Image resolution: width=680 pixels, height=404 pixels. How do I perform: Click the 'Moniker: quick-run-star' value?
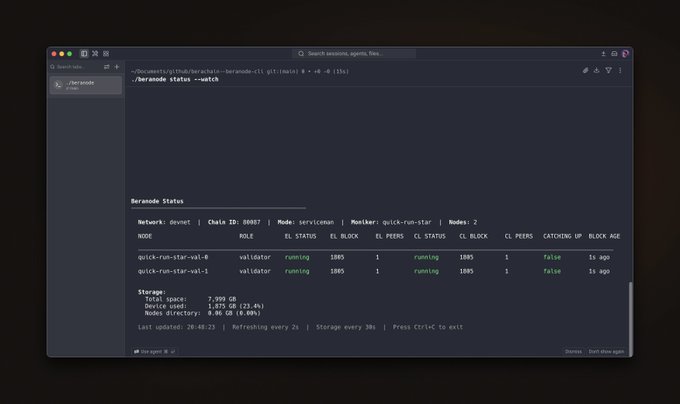[x=391, y=222]
